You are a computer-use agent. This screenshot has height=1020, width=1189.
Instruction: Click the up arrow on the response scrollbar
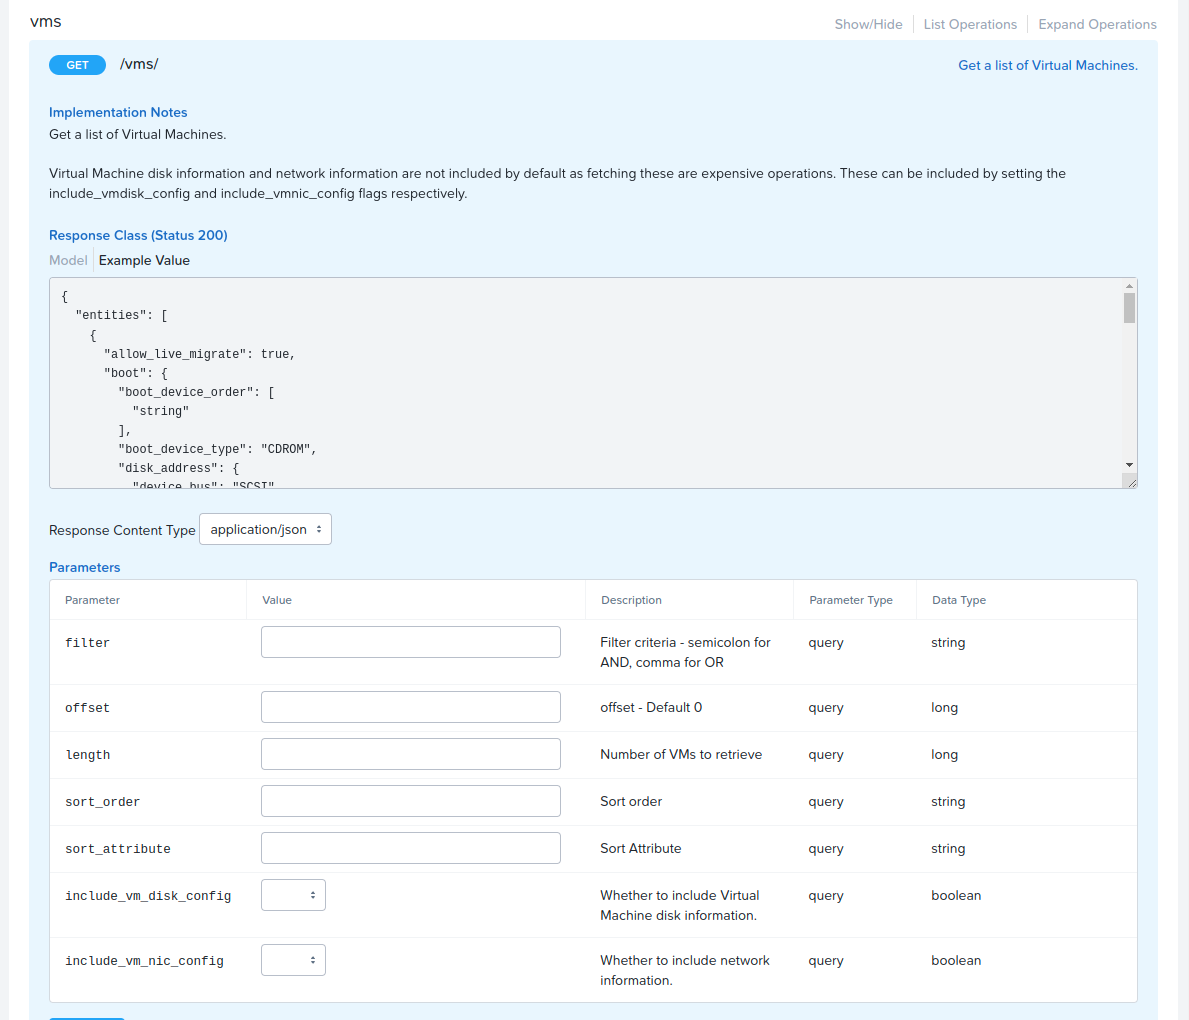coord(1130,285)
